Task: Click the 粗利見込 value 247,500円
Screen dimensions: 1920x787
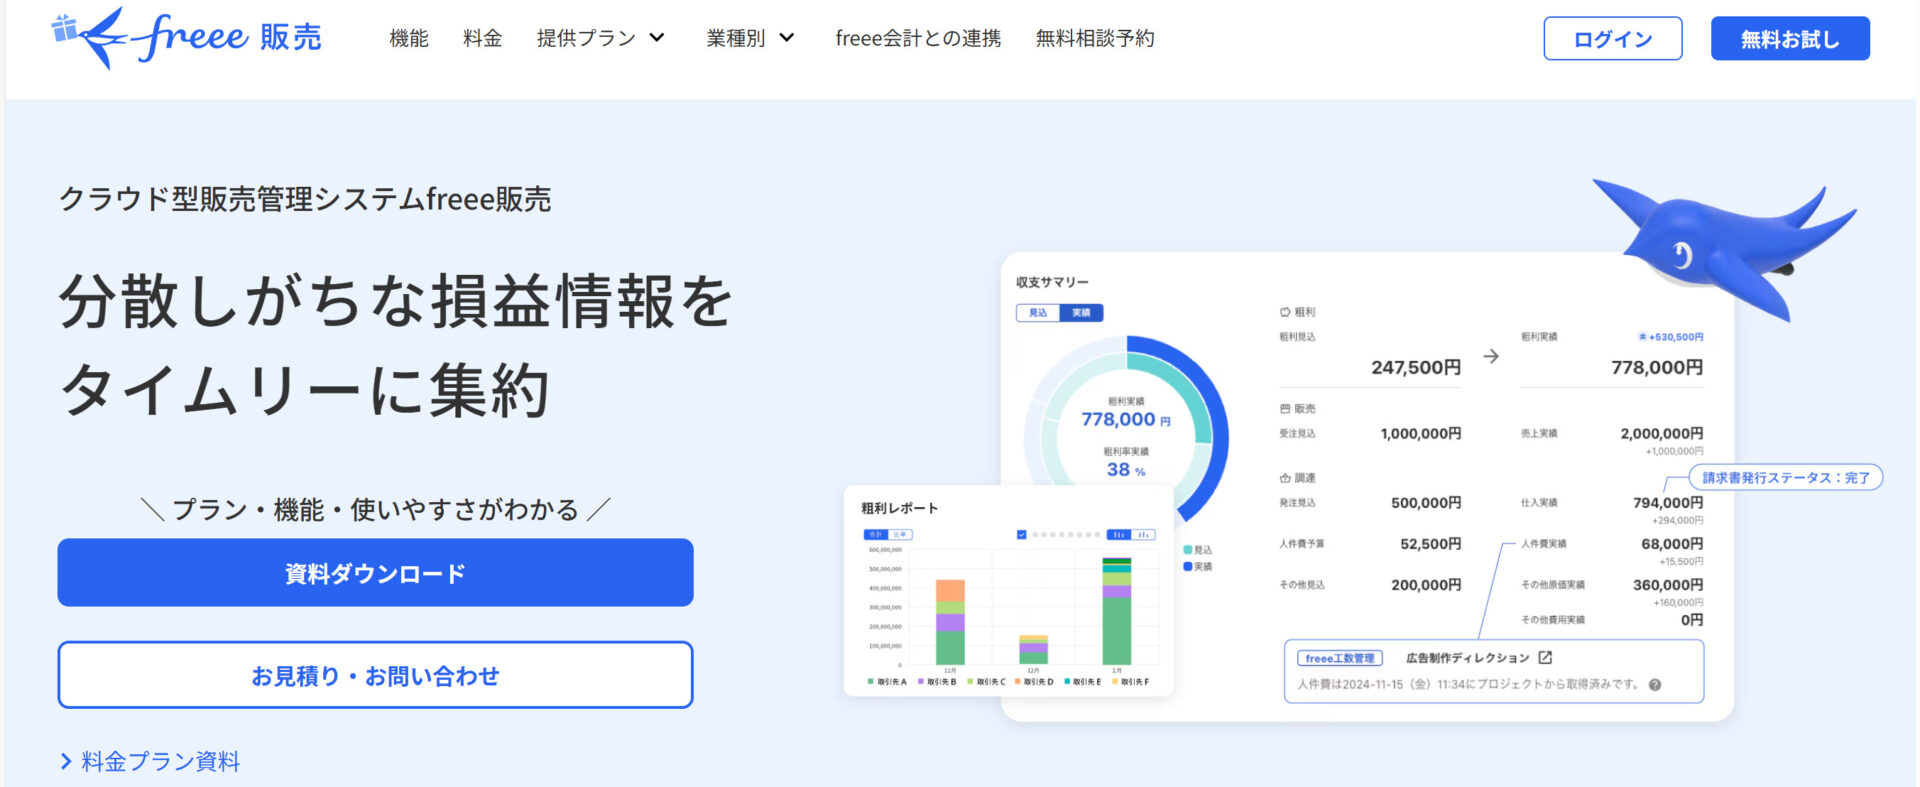Action: 1416,367
